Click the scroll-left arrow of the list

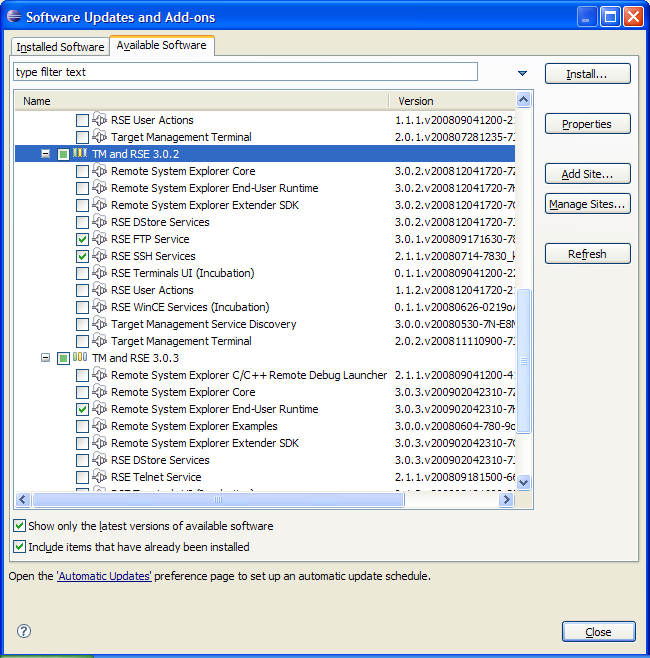point(23,499)
